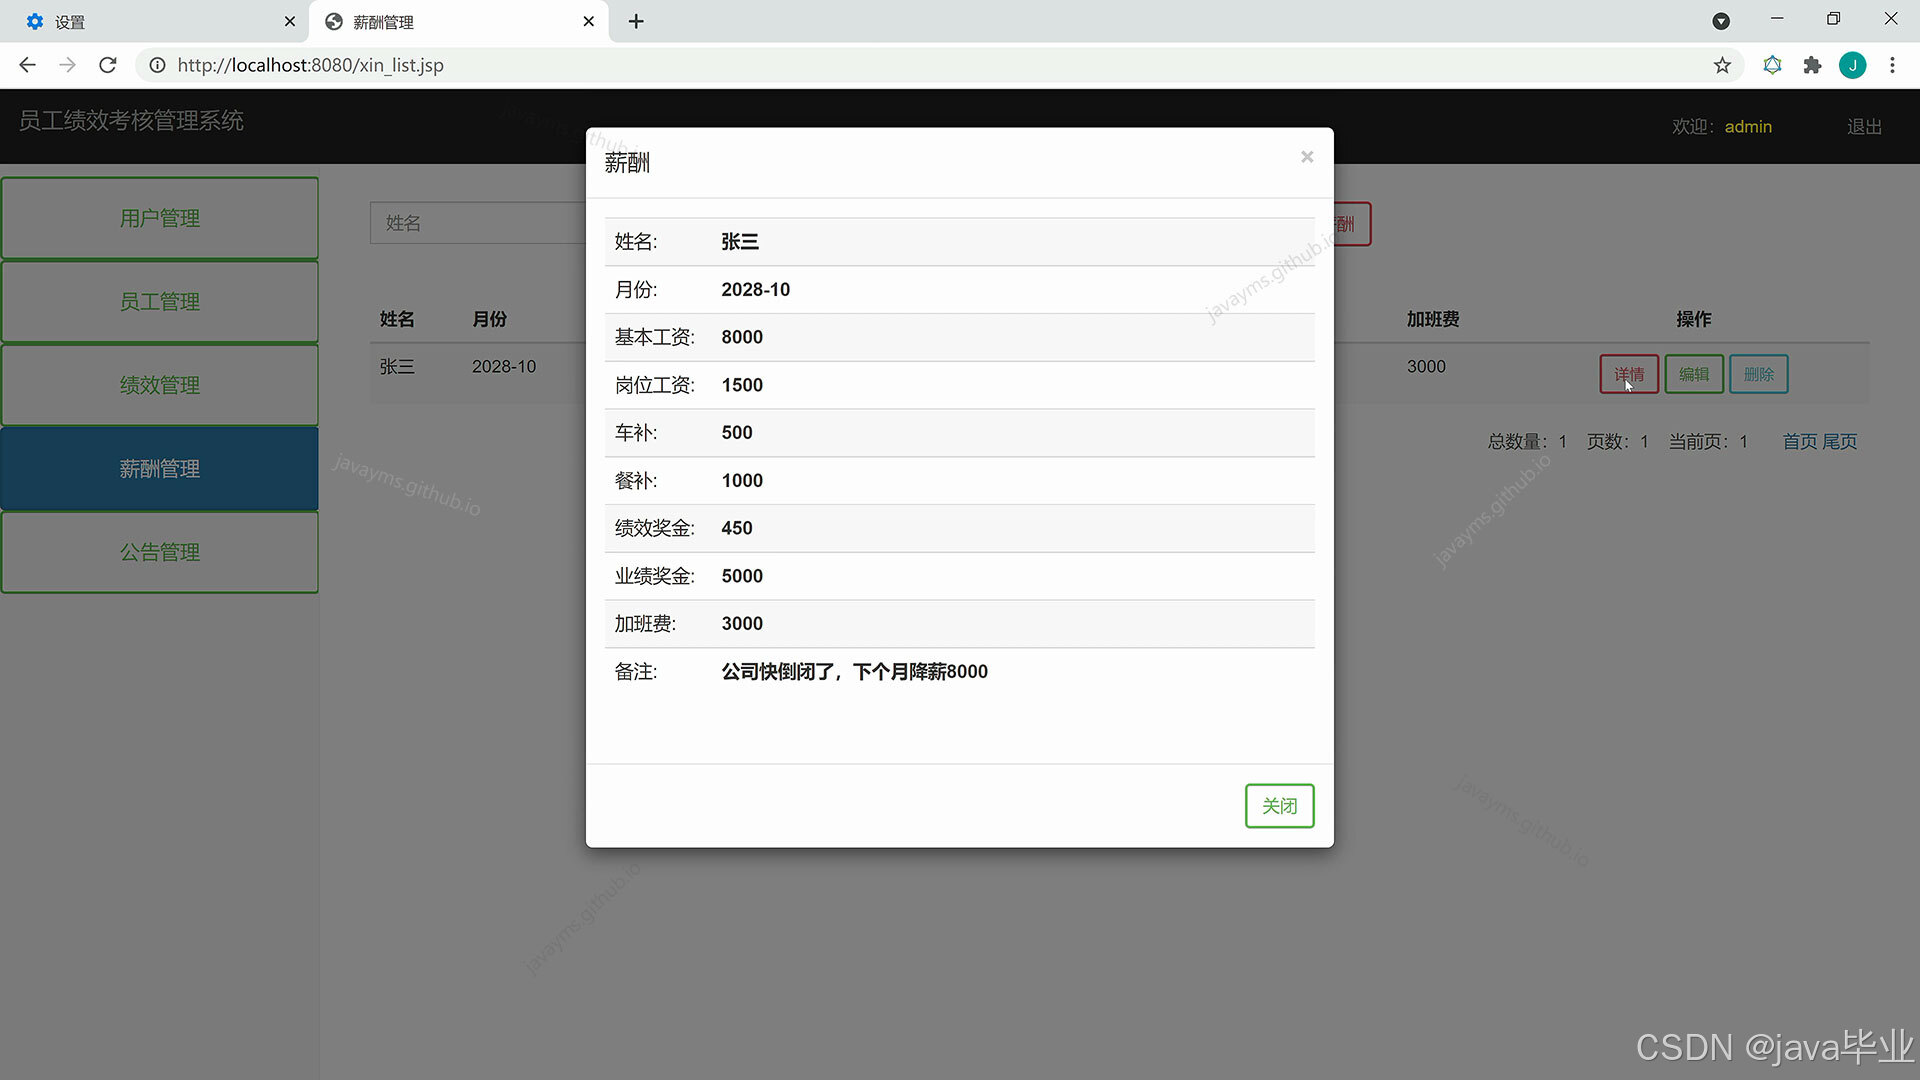Click the 删除 button for 张三
The image size is (1920, 1080).
[x=1759, y=374]
